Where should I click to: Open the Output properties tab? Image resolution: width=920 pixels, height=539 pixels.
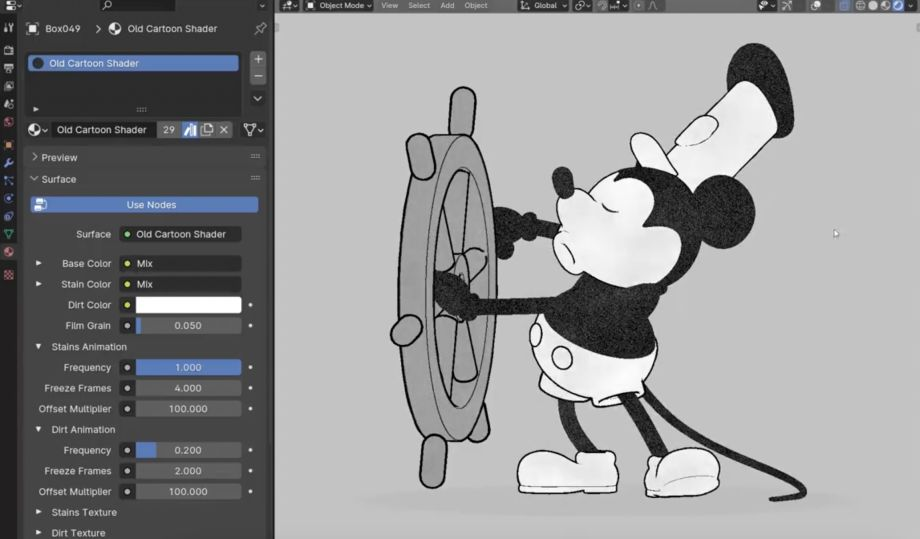(x=9, y=68)
